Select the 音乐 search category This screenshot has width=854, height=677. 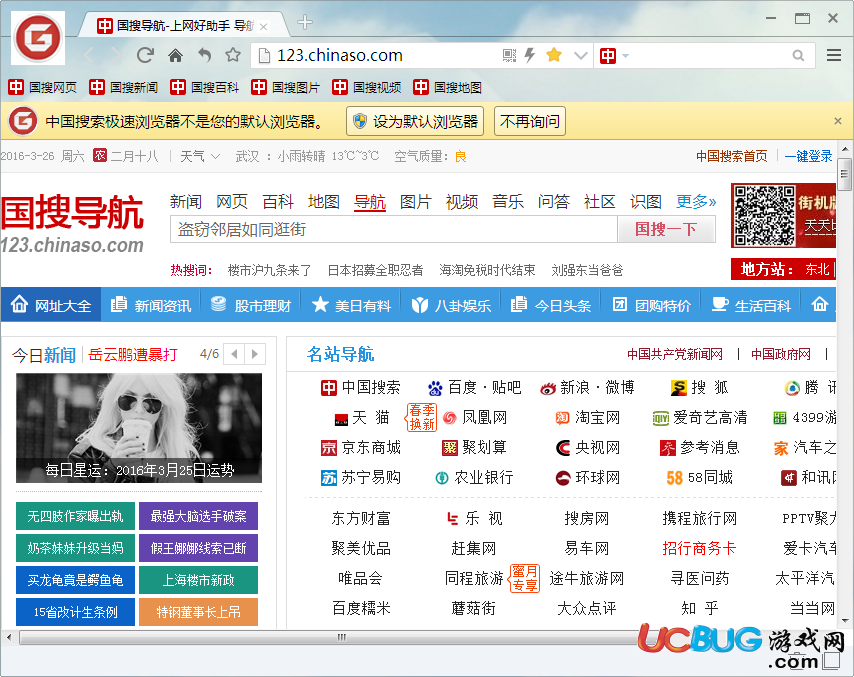coord(508,202)
